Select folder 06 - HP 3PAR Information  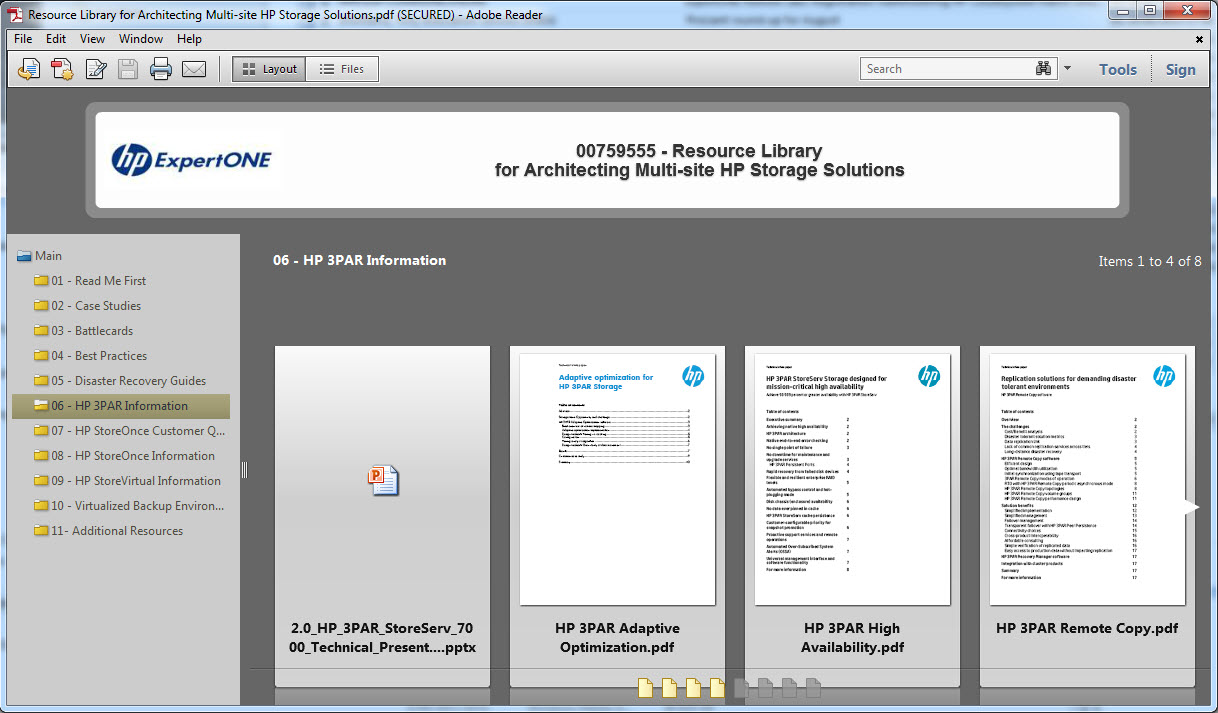[x=121, y=406]
